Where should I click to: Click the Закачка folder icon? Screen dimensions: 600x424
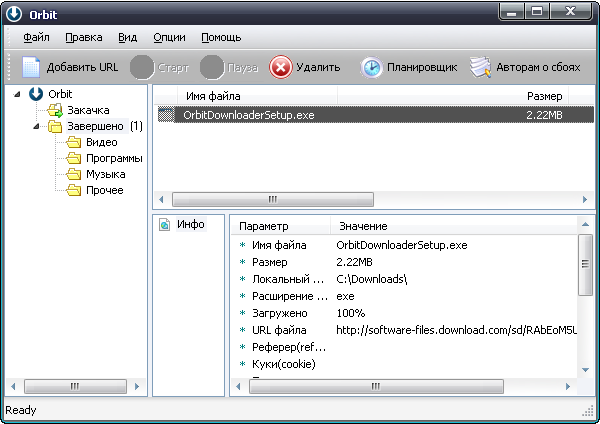55,110
